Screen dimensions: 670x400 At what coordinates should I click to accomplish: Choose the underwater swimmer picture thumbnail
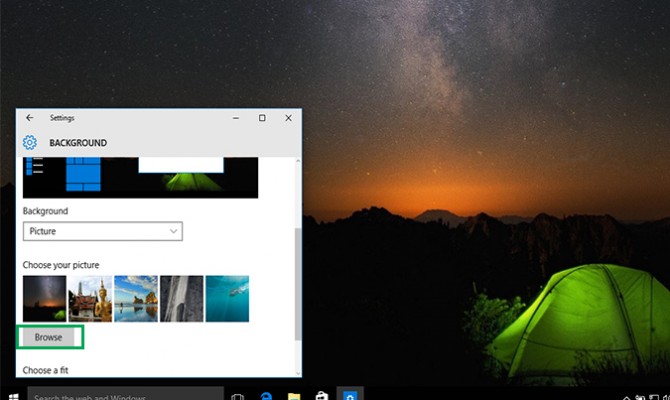click(x=227, y=298)
